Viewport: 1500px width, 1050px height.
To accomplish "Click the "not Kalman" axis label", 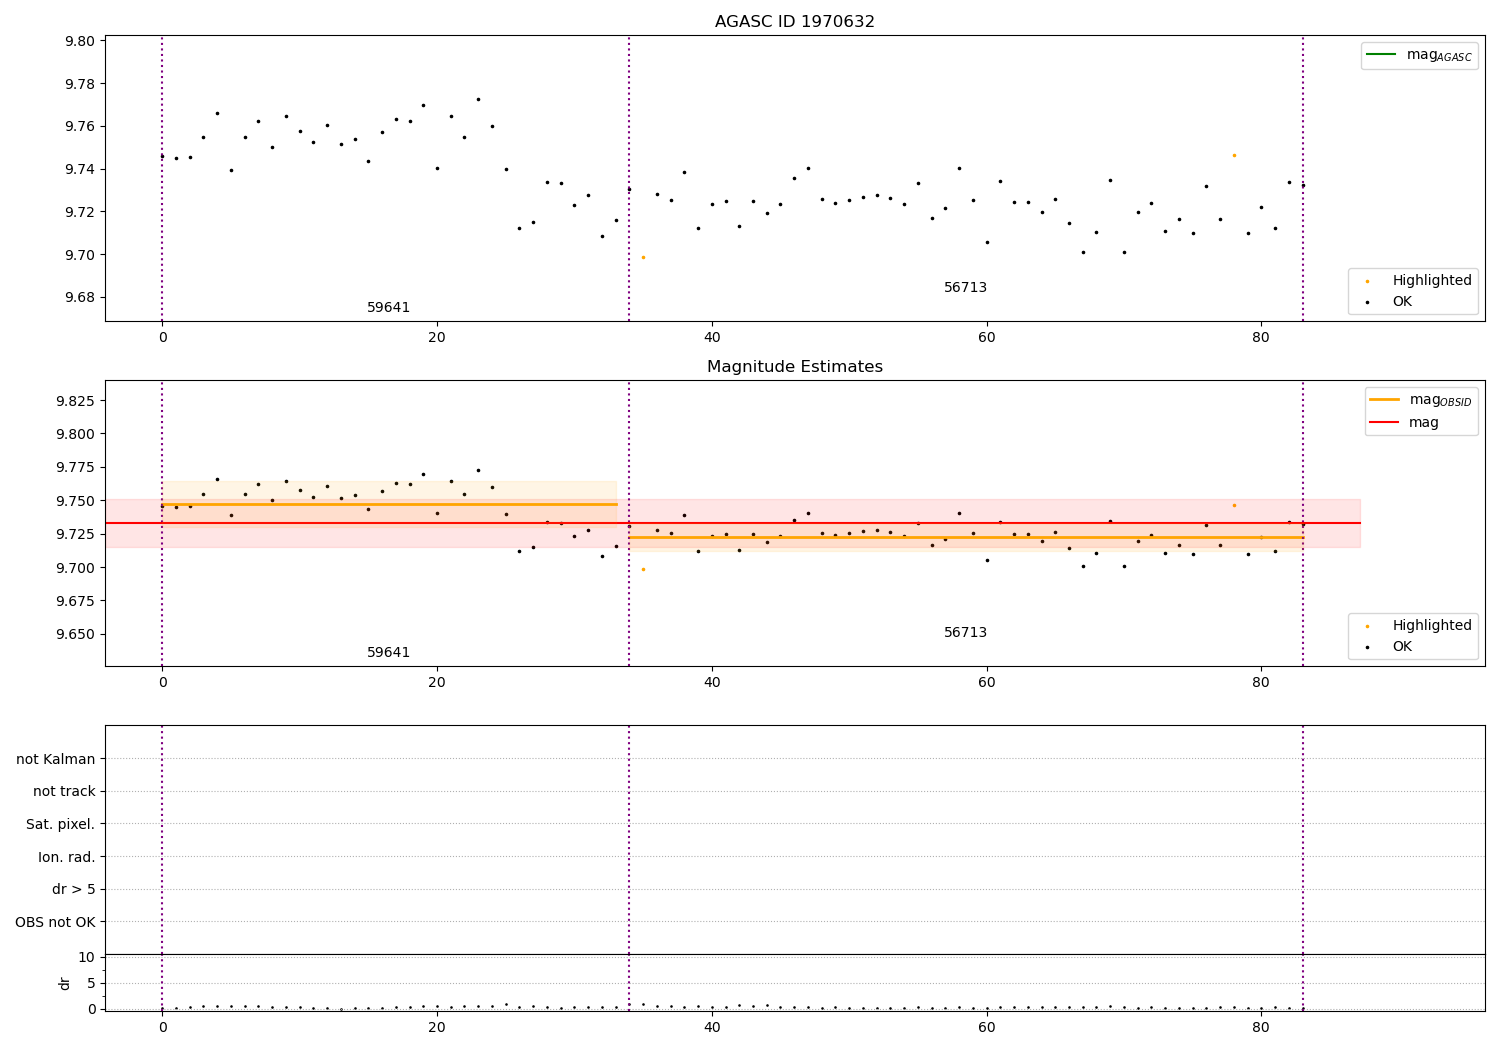I will [x=56, y=759].
